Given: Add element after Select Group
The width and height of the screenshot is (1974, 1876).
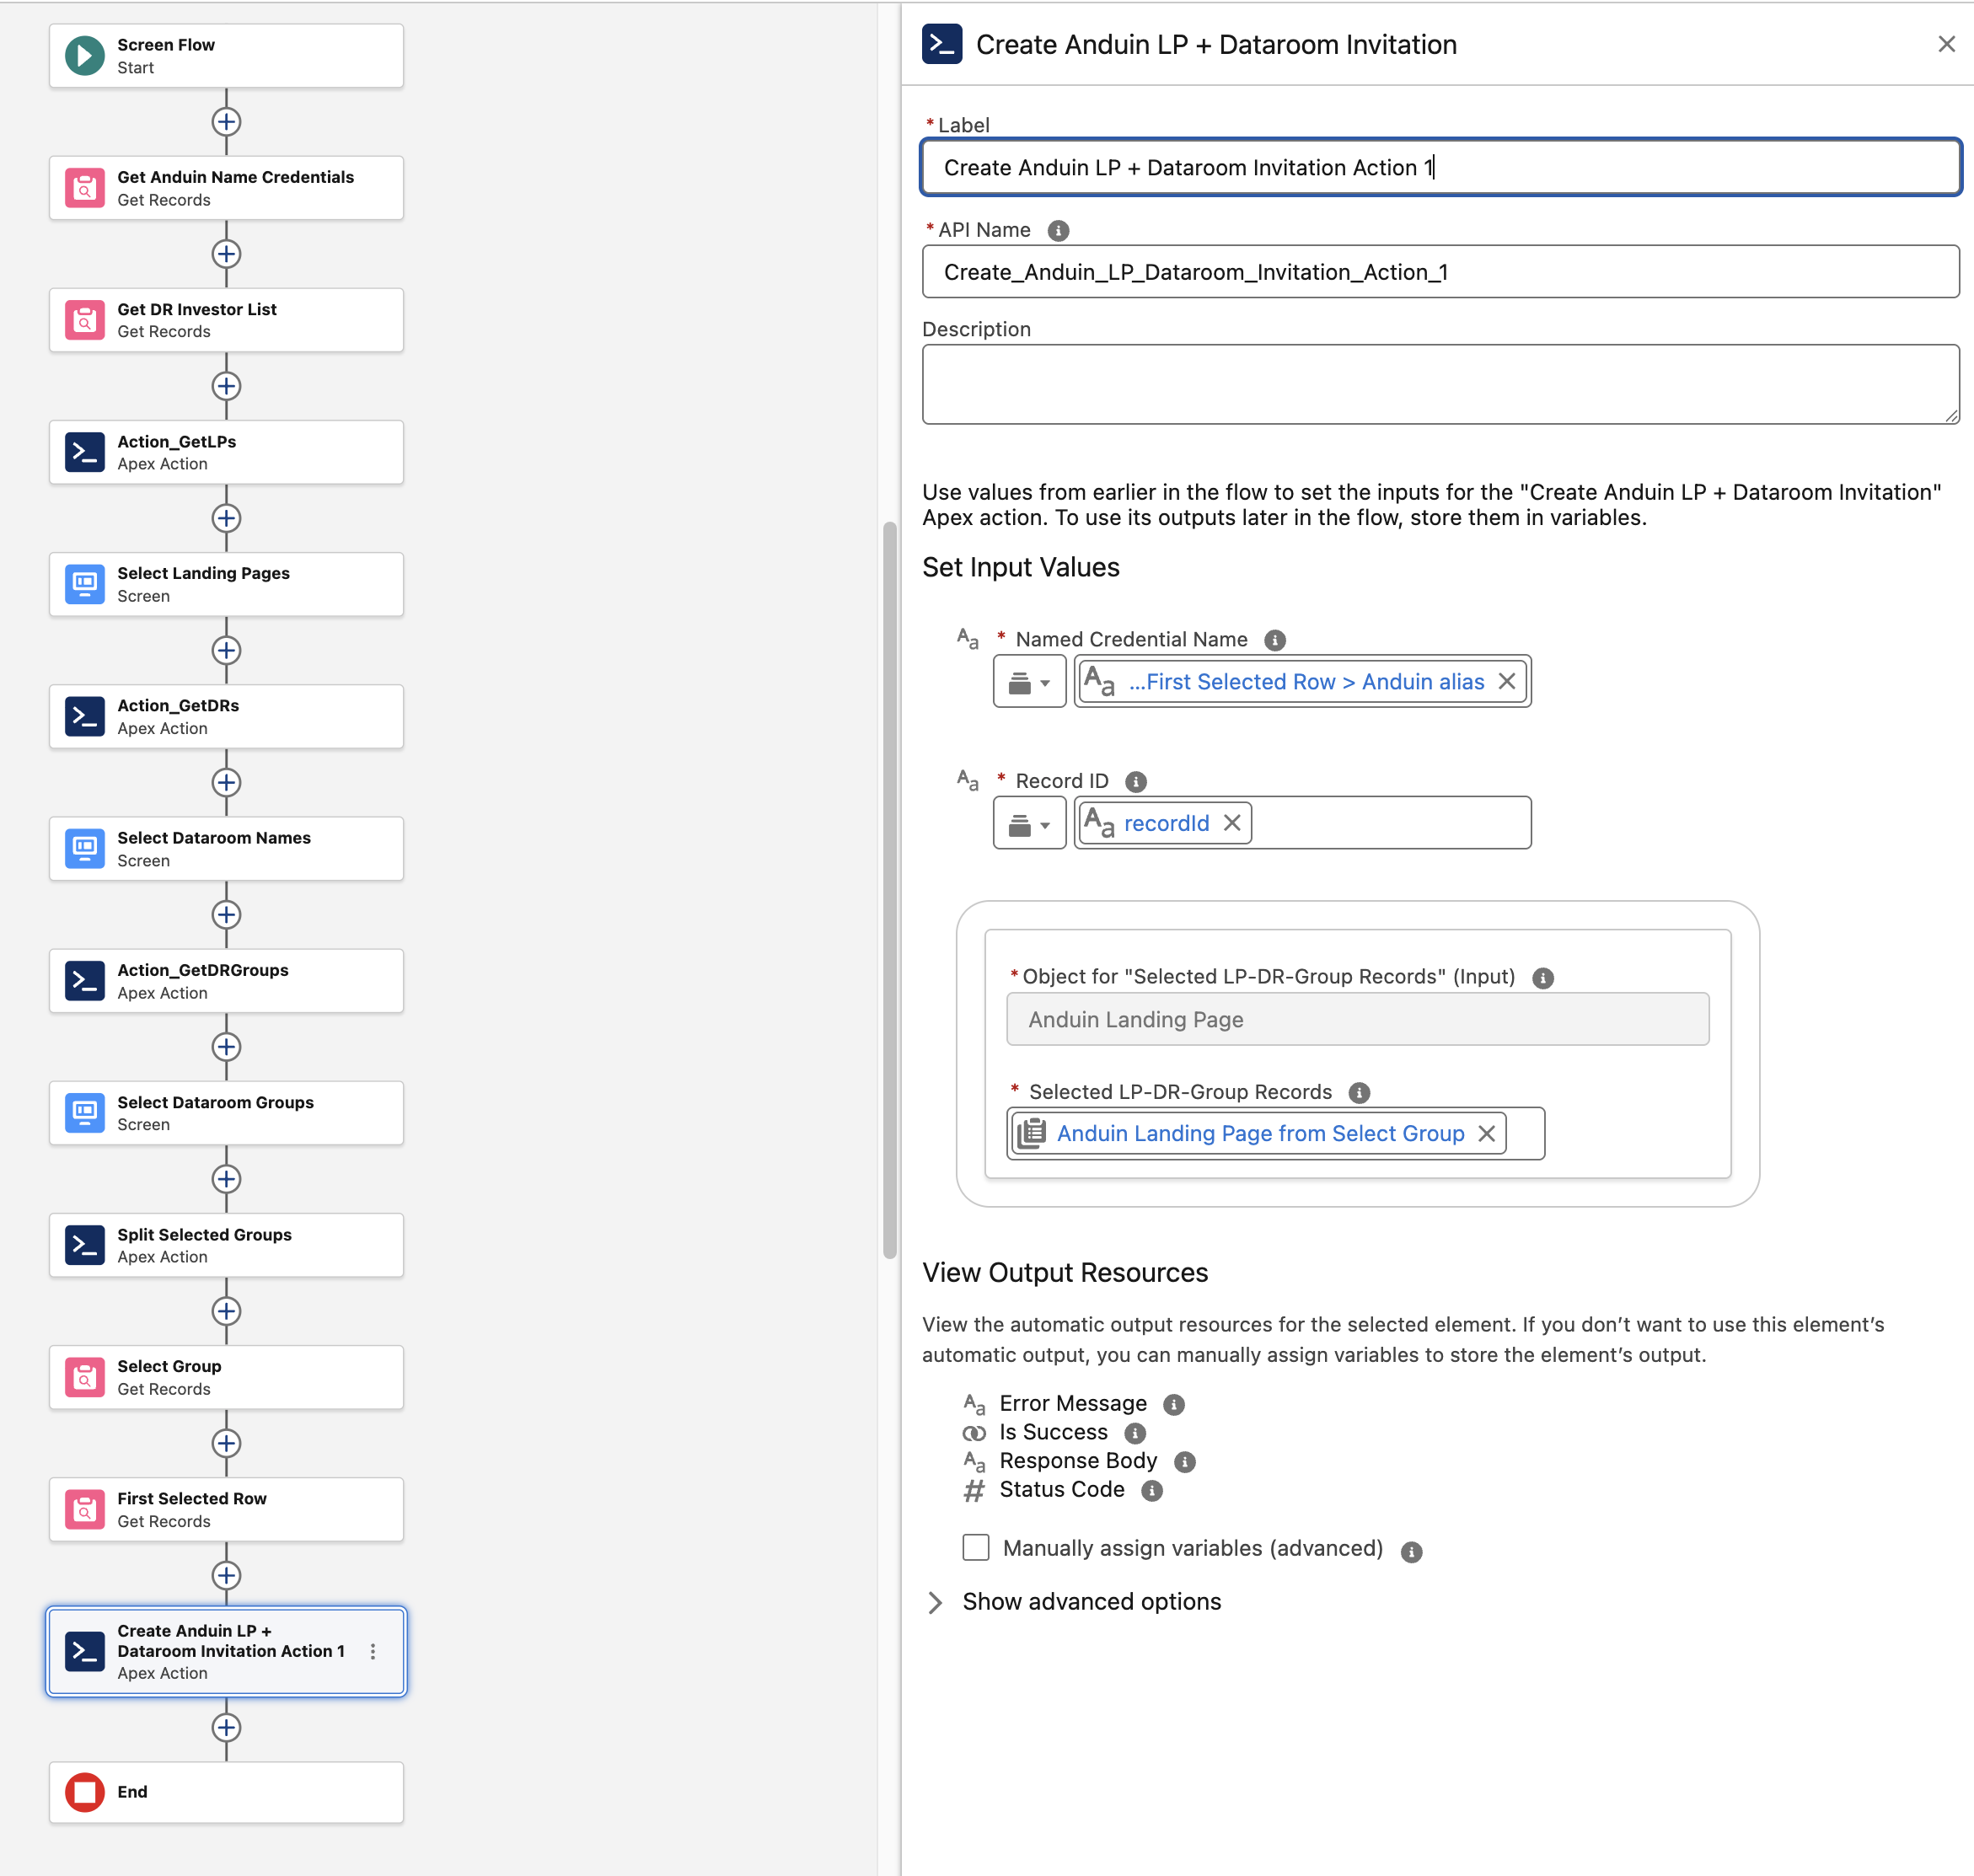Looking at the screenshot, I should (x=226, y=1443).
